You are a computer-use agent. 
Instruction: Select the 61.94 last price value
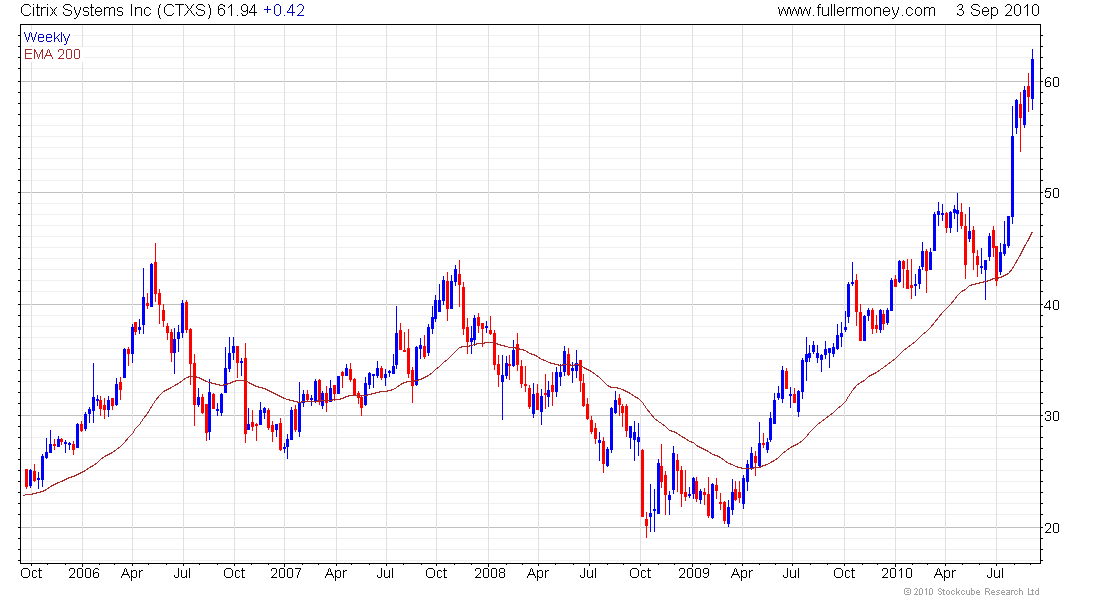(237, 11)
